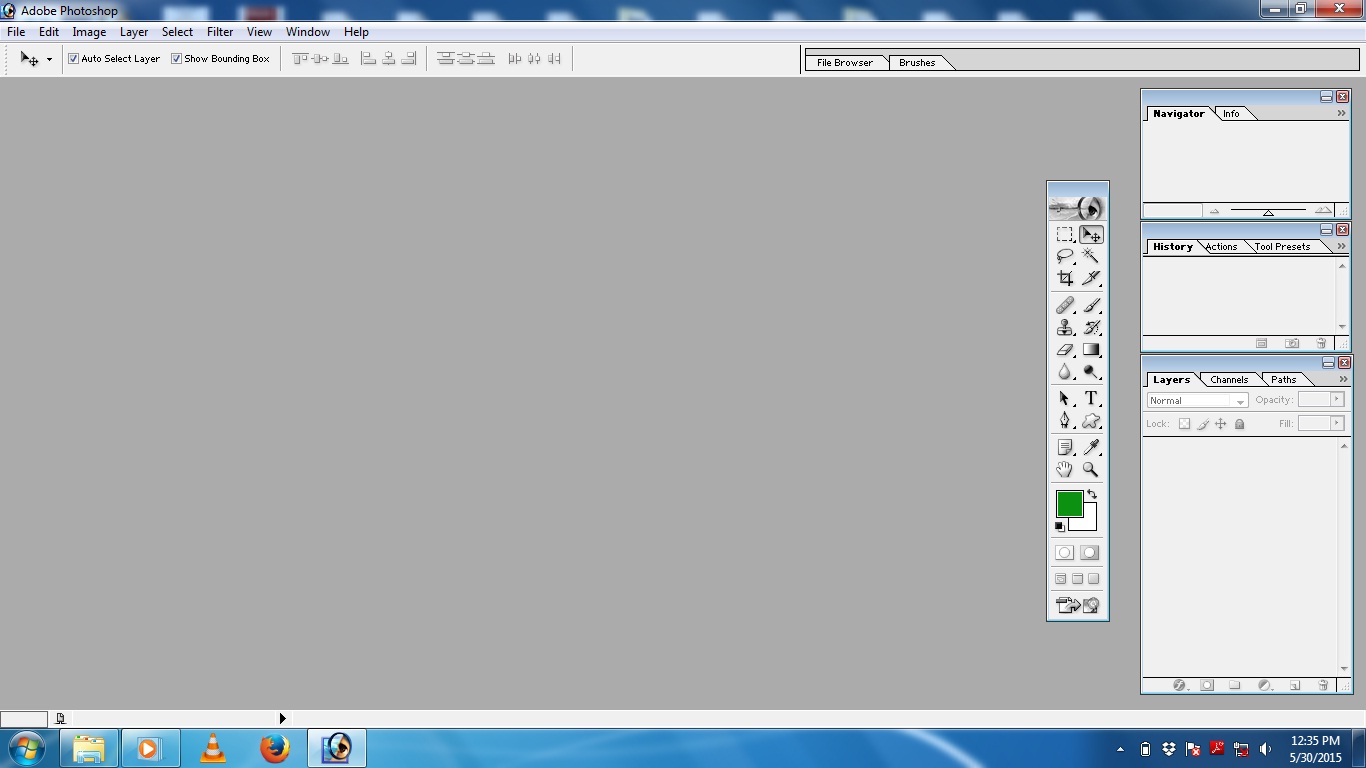Uncheck Show Bounding Box option
This screenshot has height=768, width=1366.
click(177, 58)
